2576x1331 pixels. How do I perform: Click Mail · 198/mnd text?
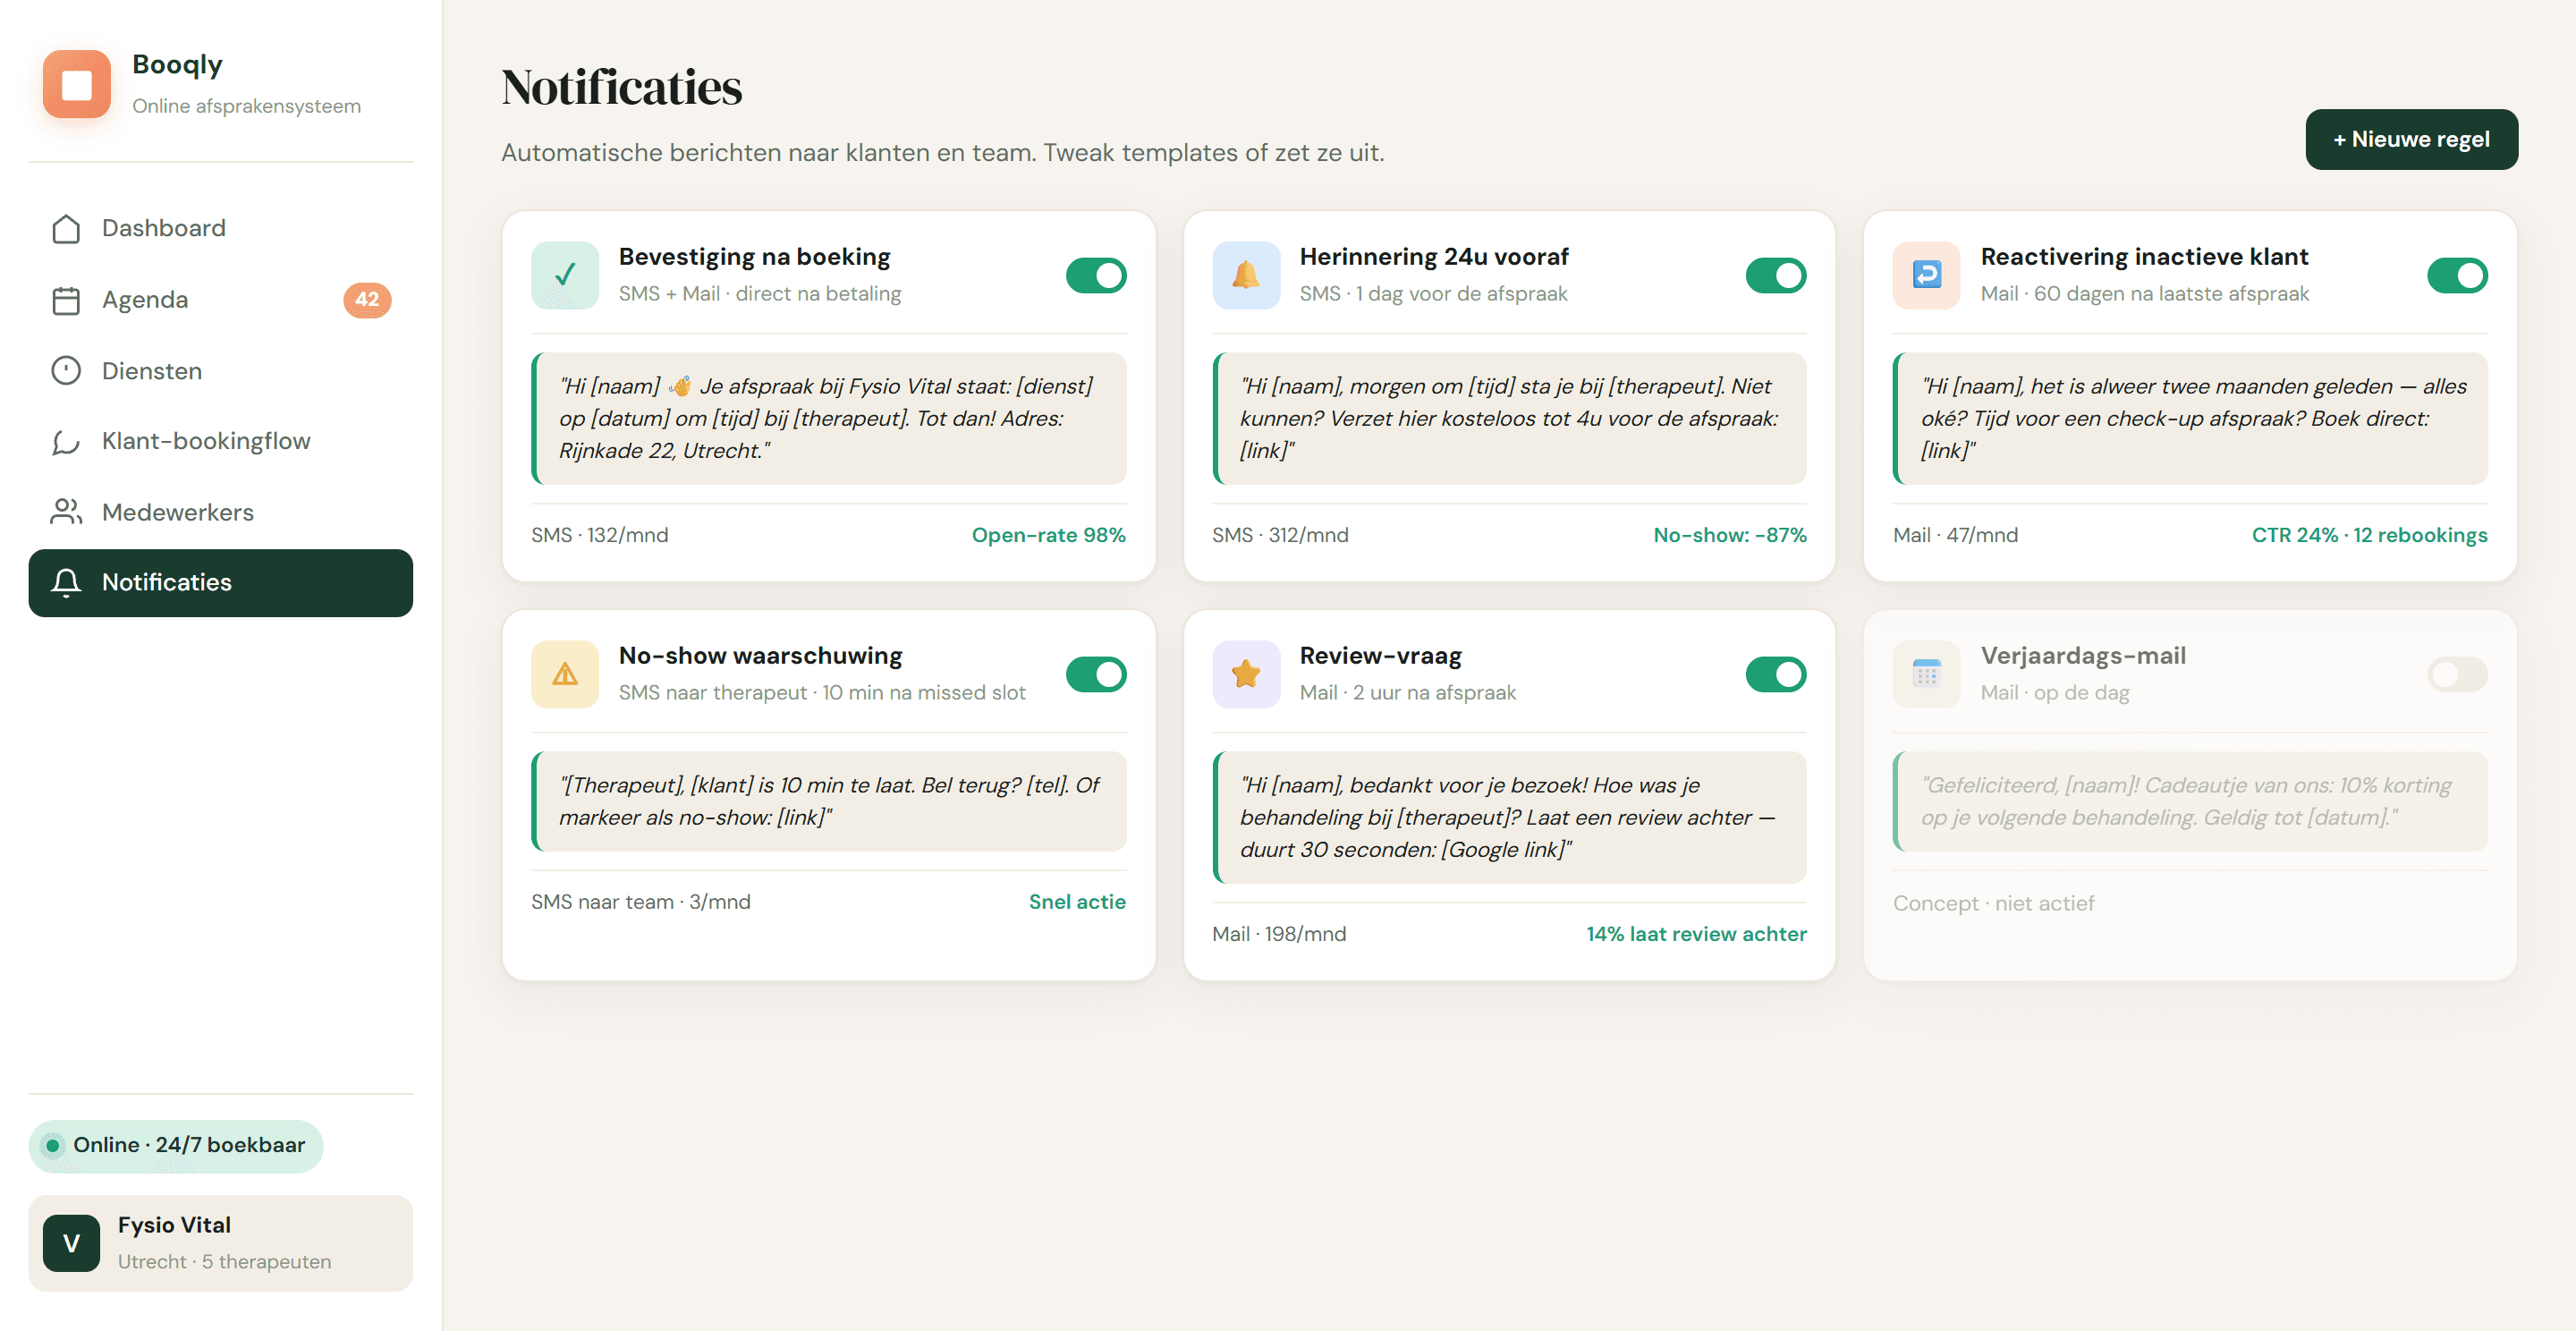click(1279, 934)
